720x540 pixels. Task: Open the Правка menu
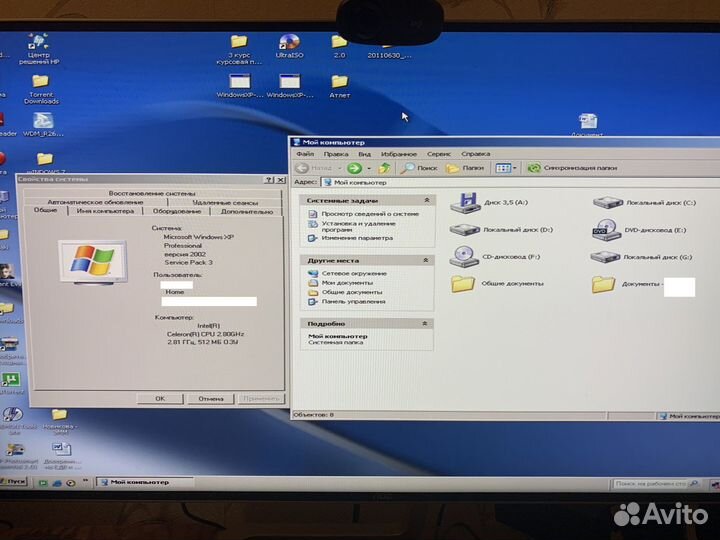336,154
